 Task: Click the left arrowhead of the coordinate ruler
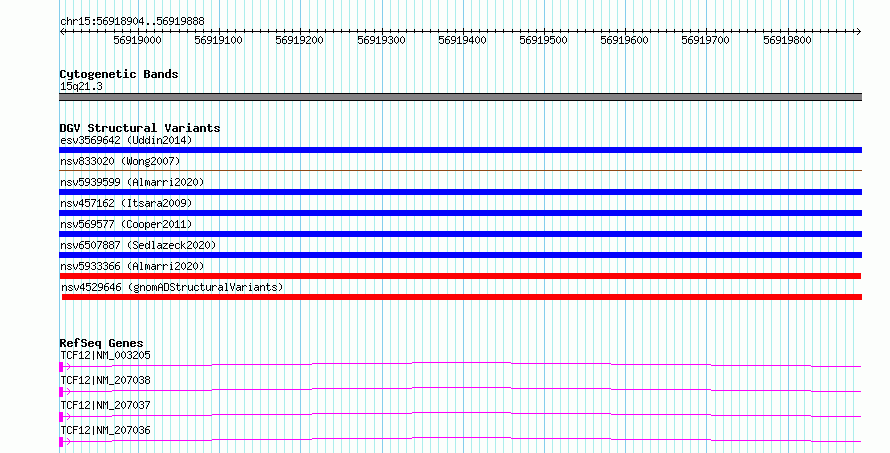coord(62,32)
